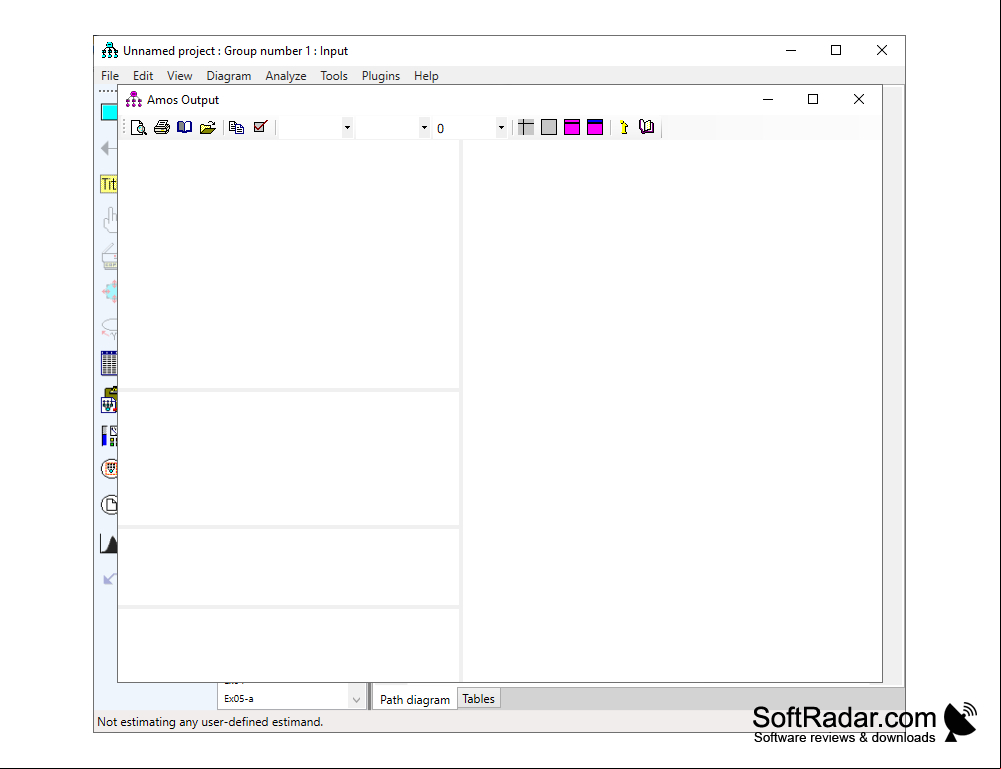The height and width of the screenshot is (769, 1001).
Task: Open Page Setup blue book icon
Action: tap(184, 128)
